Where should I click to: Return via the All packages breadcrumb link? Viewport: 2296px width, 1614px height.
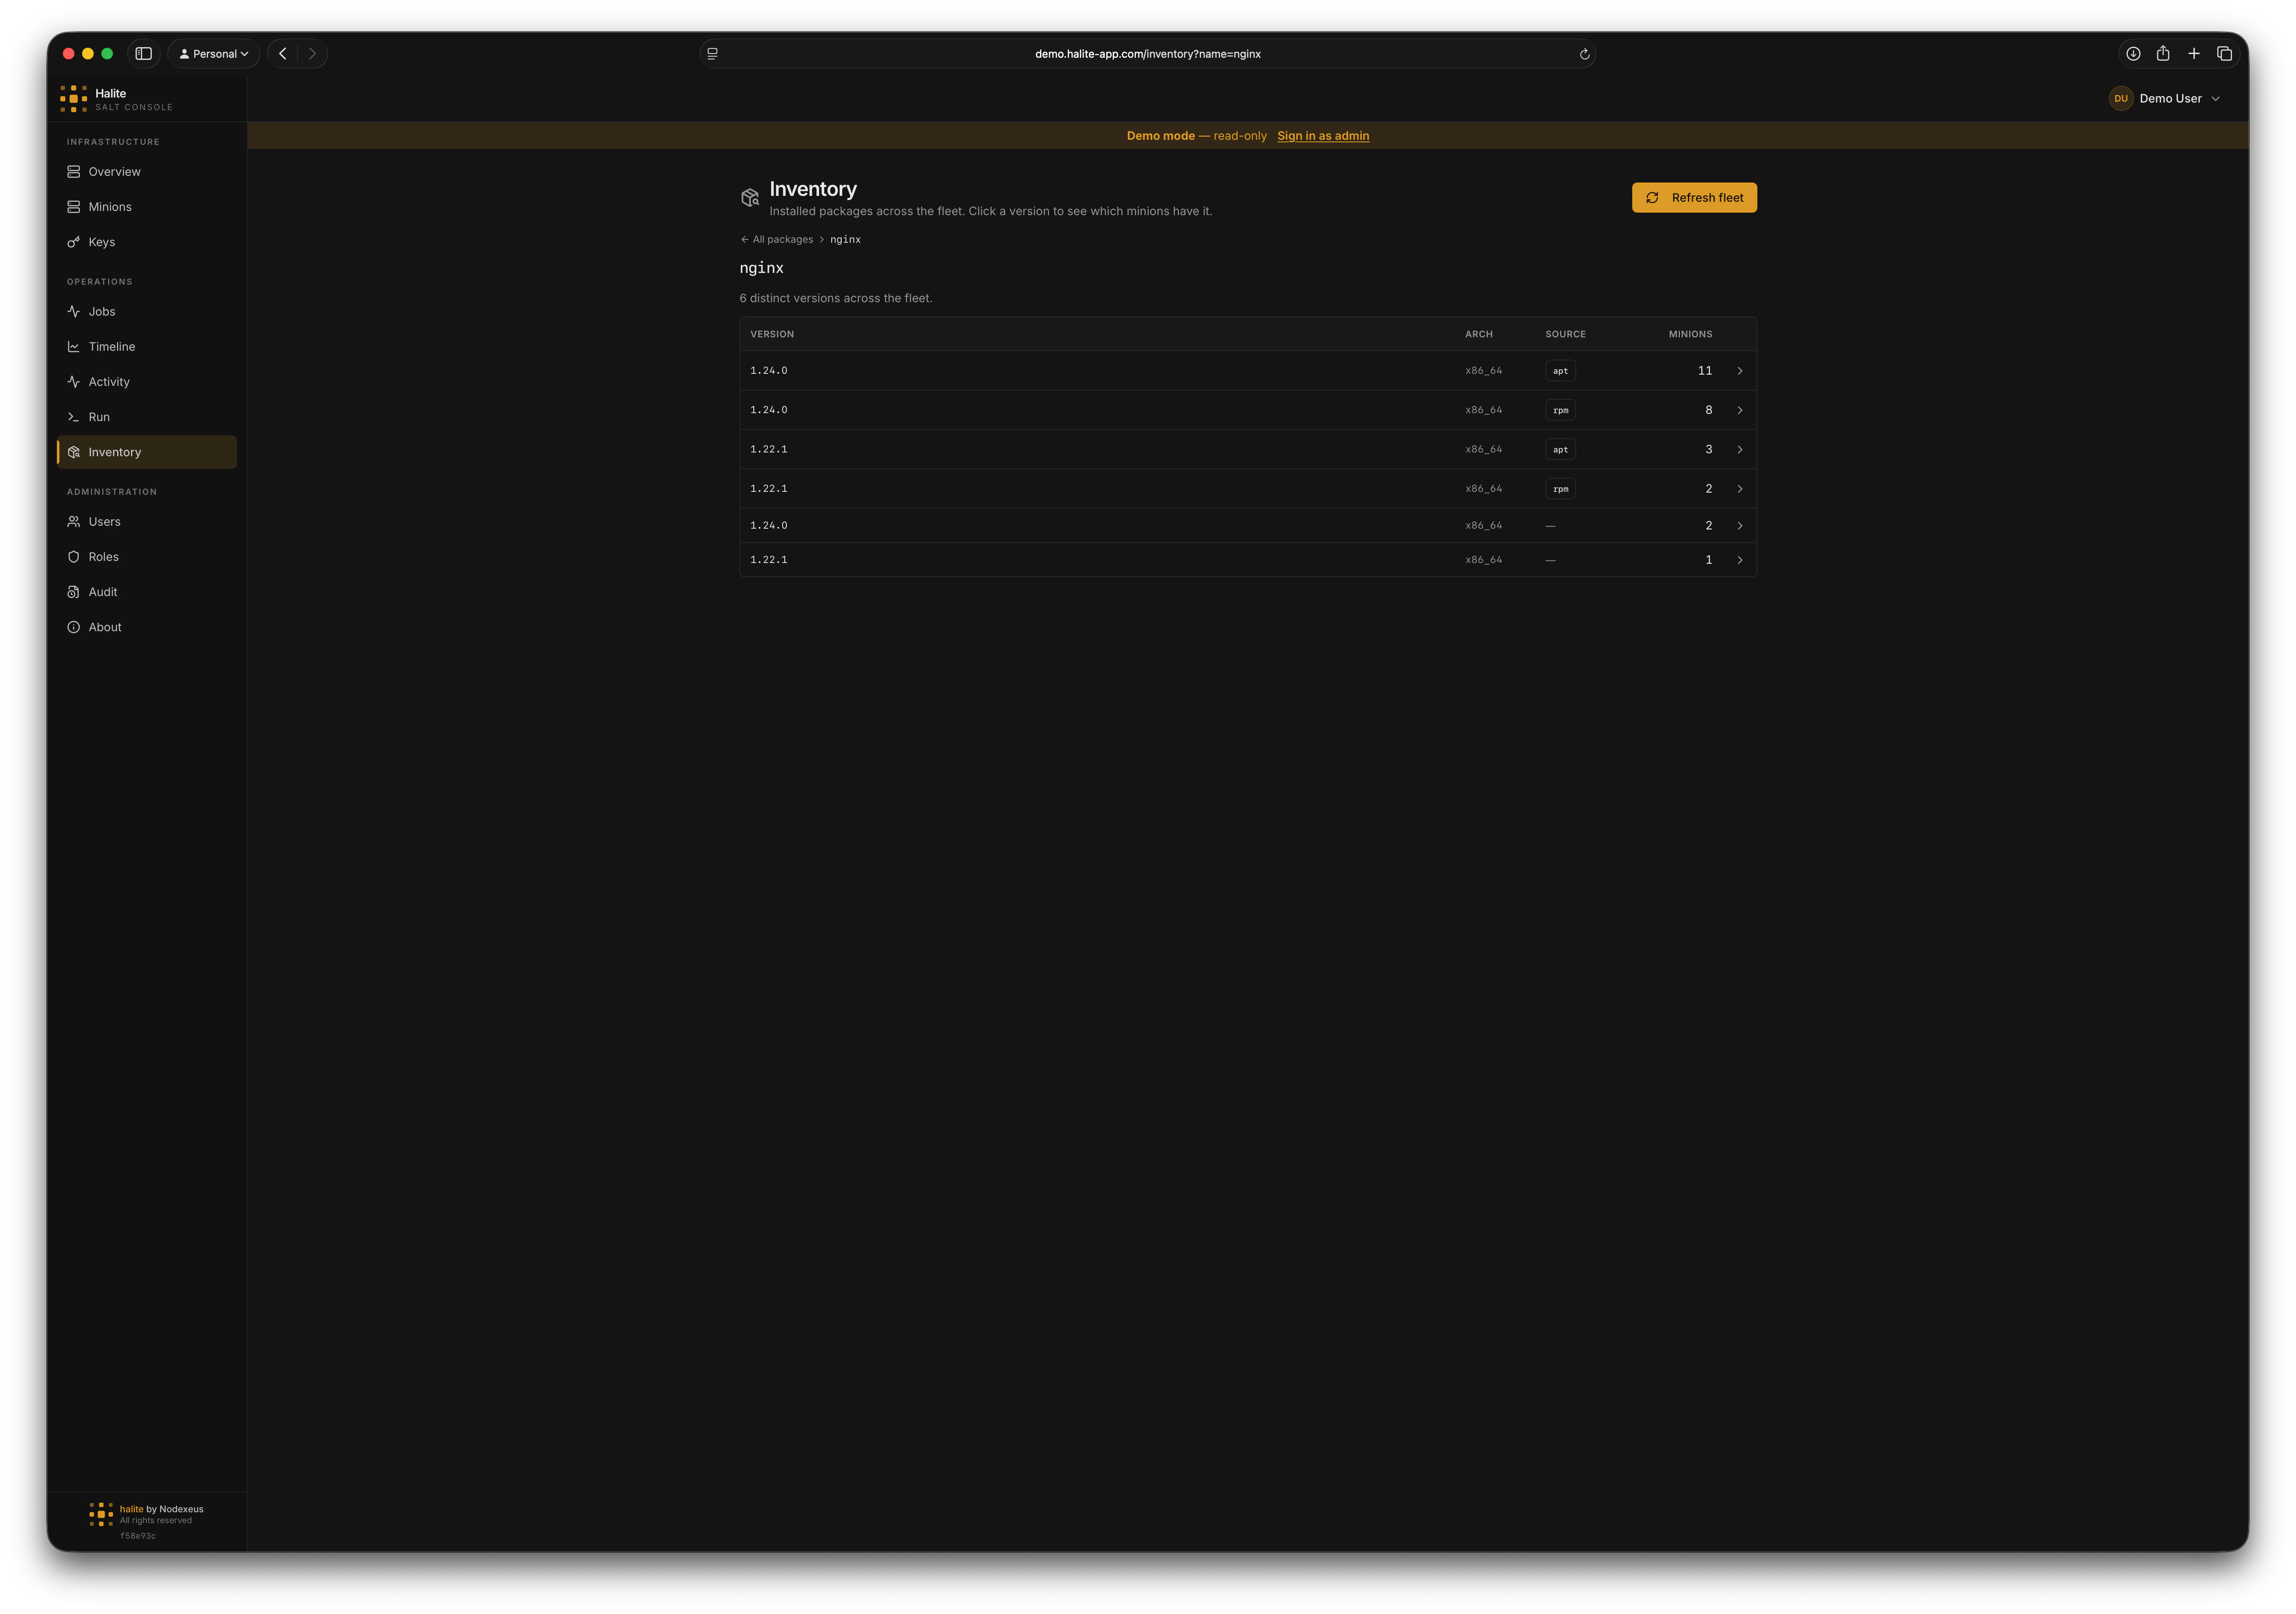tap(777, 240)
